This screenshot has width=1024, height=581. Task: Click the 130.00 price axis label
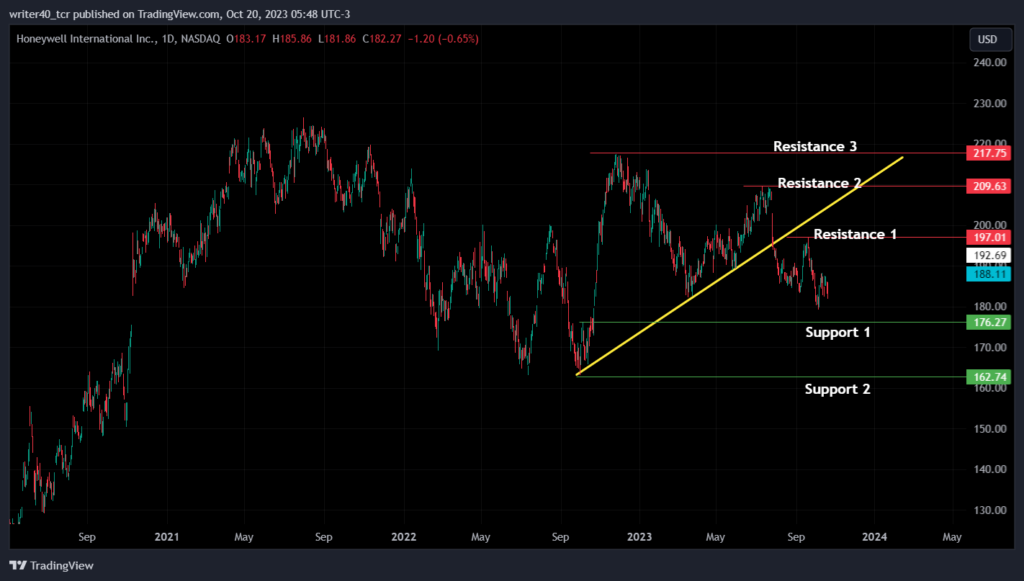click(990, 510)
